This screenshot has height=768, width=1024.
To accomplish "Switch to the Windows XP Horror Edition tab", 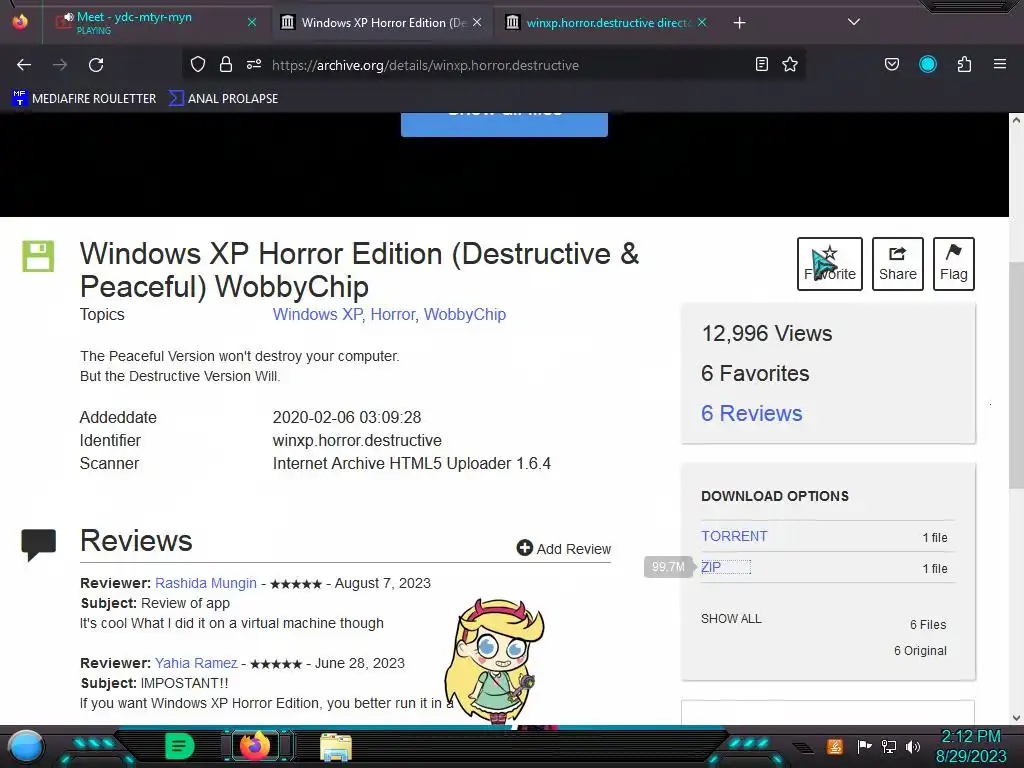I will [x=383, y=22].
